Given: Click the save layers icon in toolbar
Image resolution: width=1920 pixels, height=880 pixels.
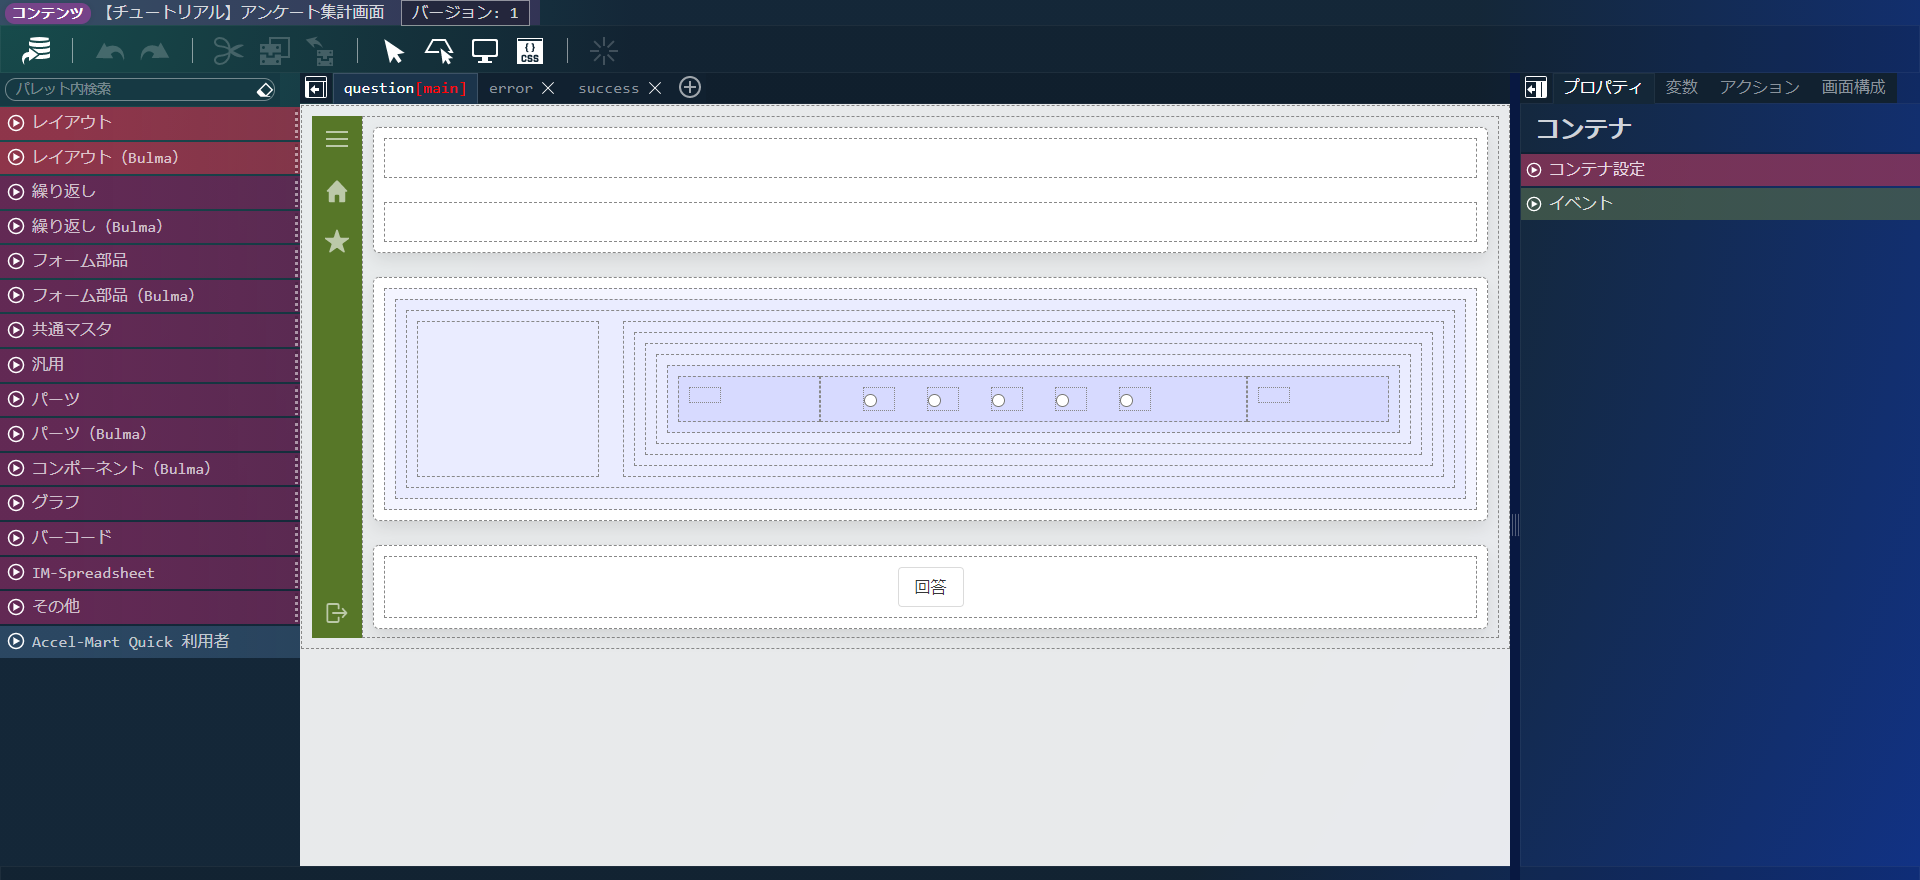Looking at the screenshot, I should pos(37,50).
